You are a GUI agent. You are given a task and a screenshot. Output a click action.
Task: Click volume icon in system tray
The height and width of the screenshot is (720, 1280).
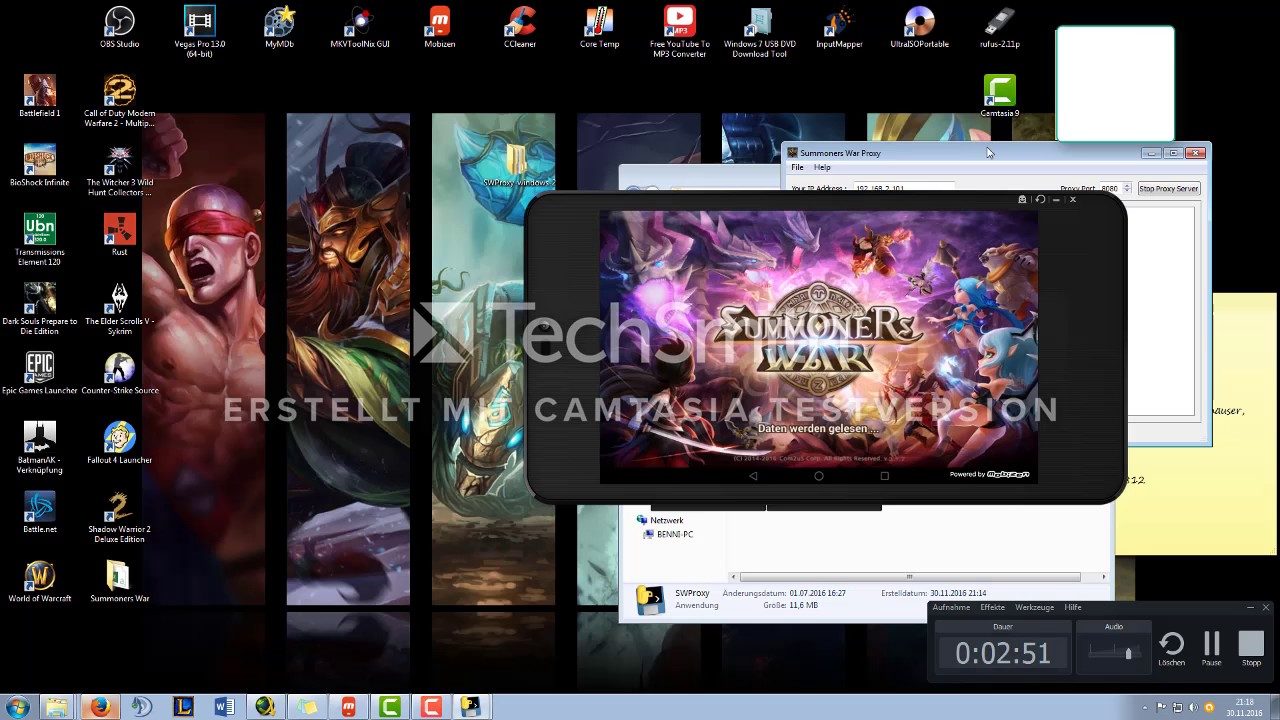click(x=1192, y=707)
